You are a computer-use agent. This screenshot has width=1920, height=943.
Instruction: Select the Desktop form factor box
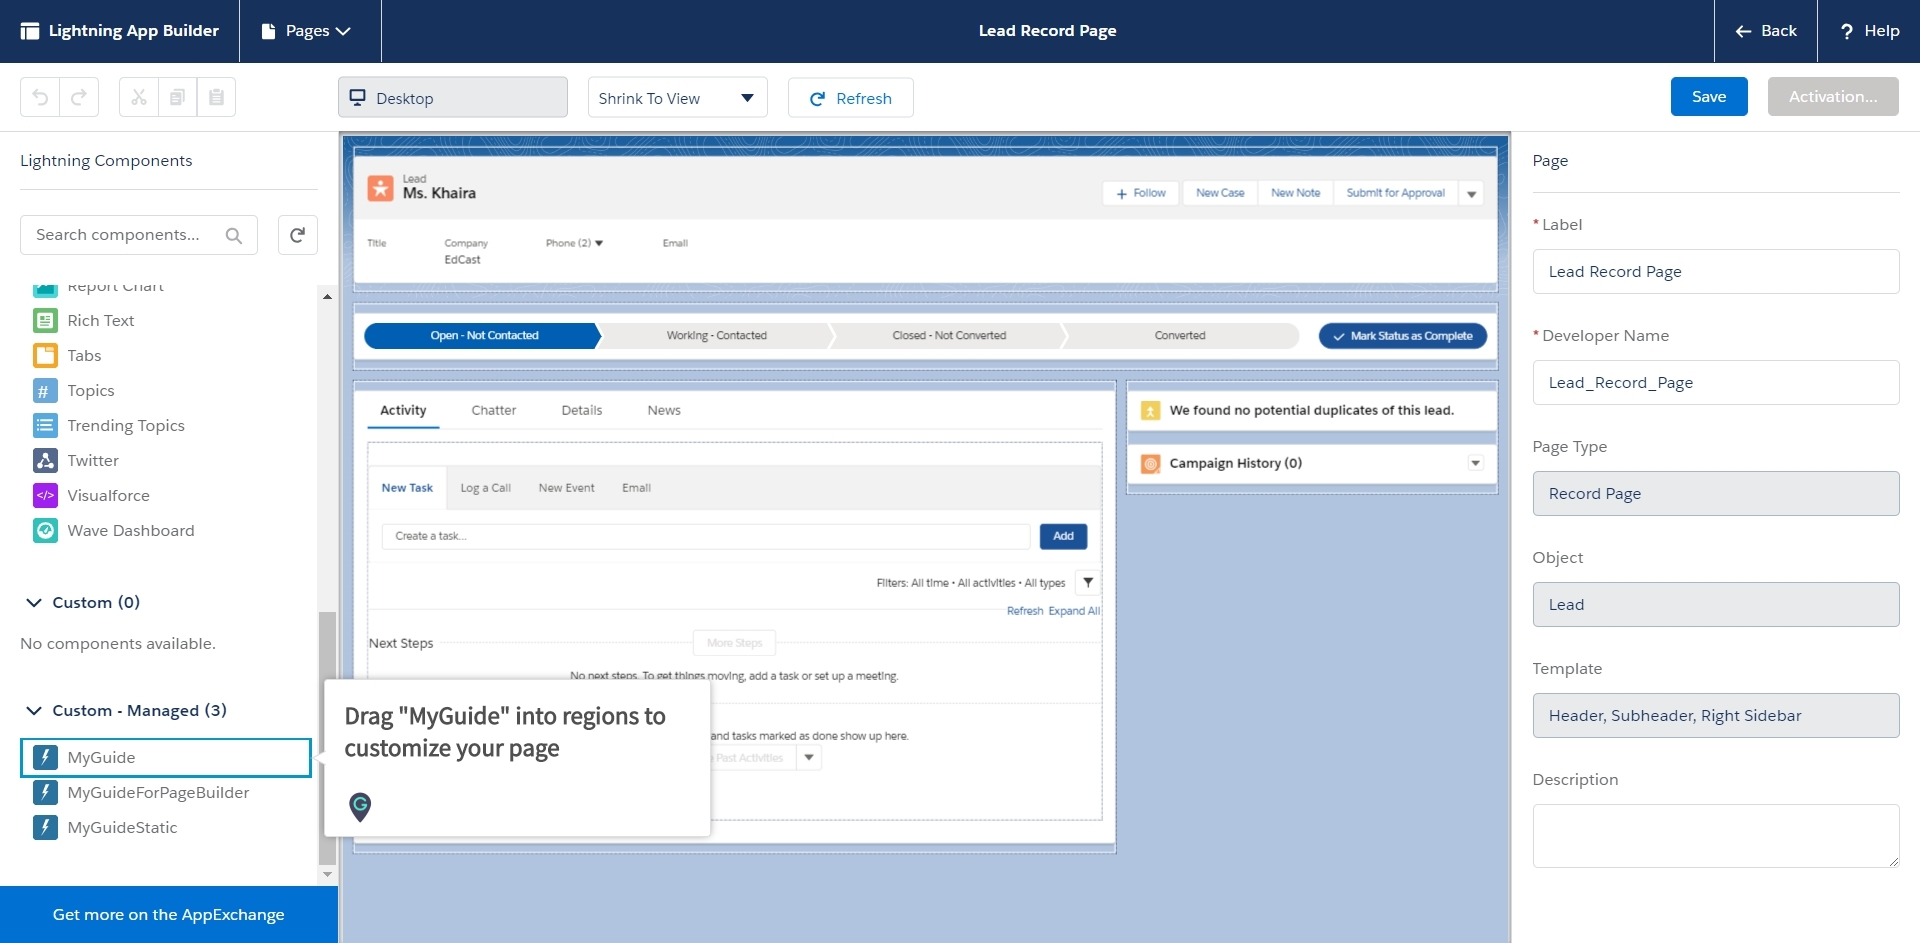[x=452, y=97]
